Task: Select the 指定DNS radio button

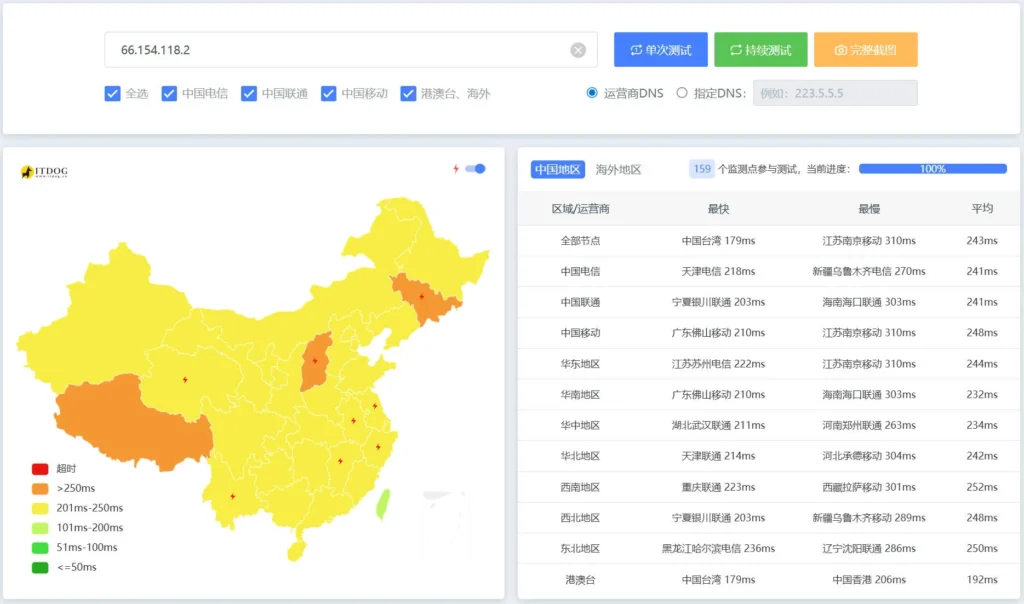Action: click(682, 93)
